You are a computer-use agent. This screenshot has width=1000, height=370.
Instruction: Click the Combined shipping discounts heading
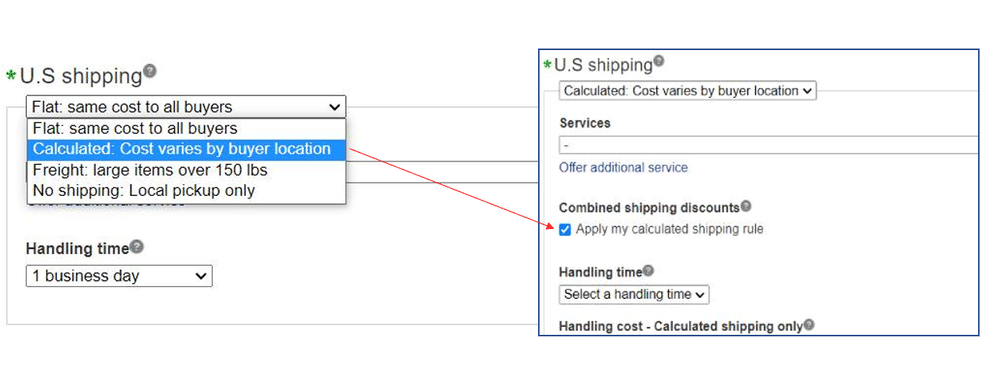point(649,207)
